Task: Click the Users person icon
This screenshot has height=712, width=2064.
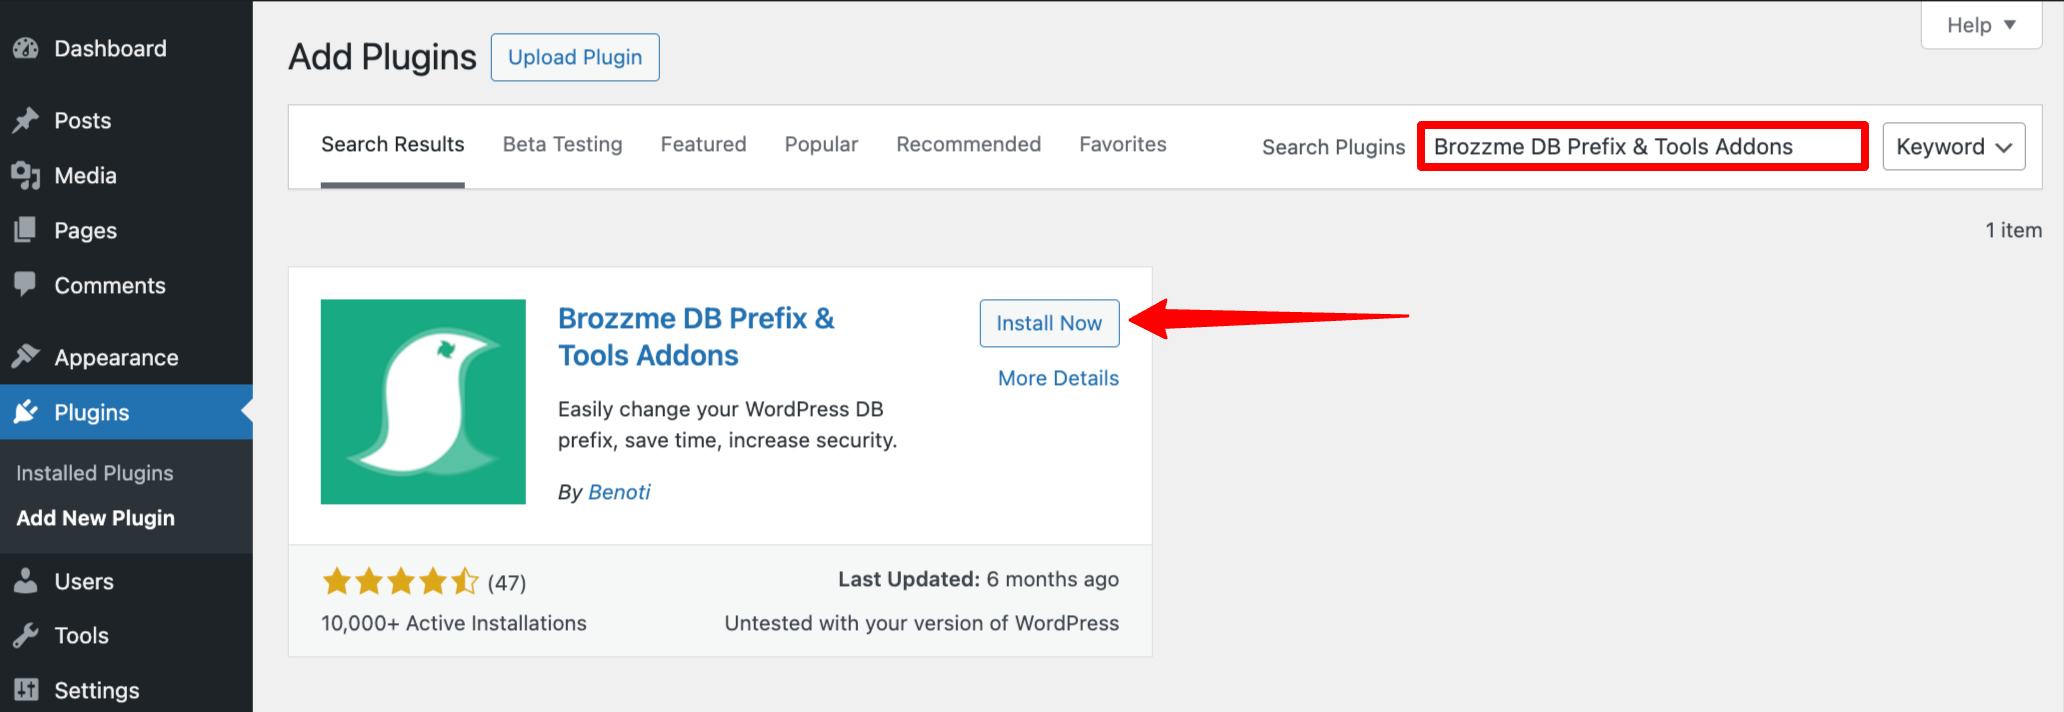Action: 26,581
